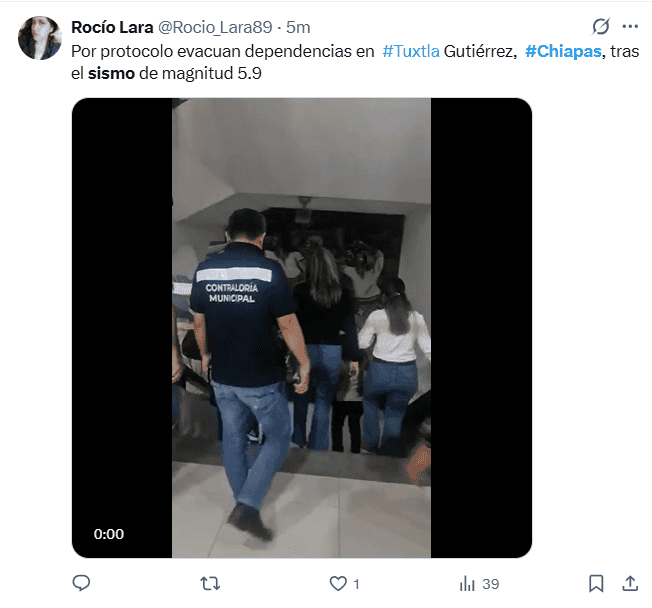Click the Rocío Lara display name
The height and width of the screenshot is (608, 652).
click(112, 27)
